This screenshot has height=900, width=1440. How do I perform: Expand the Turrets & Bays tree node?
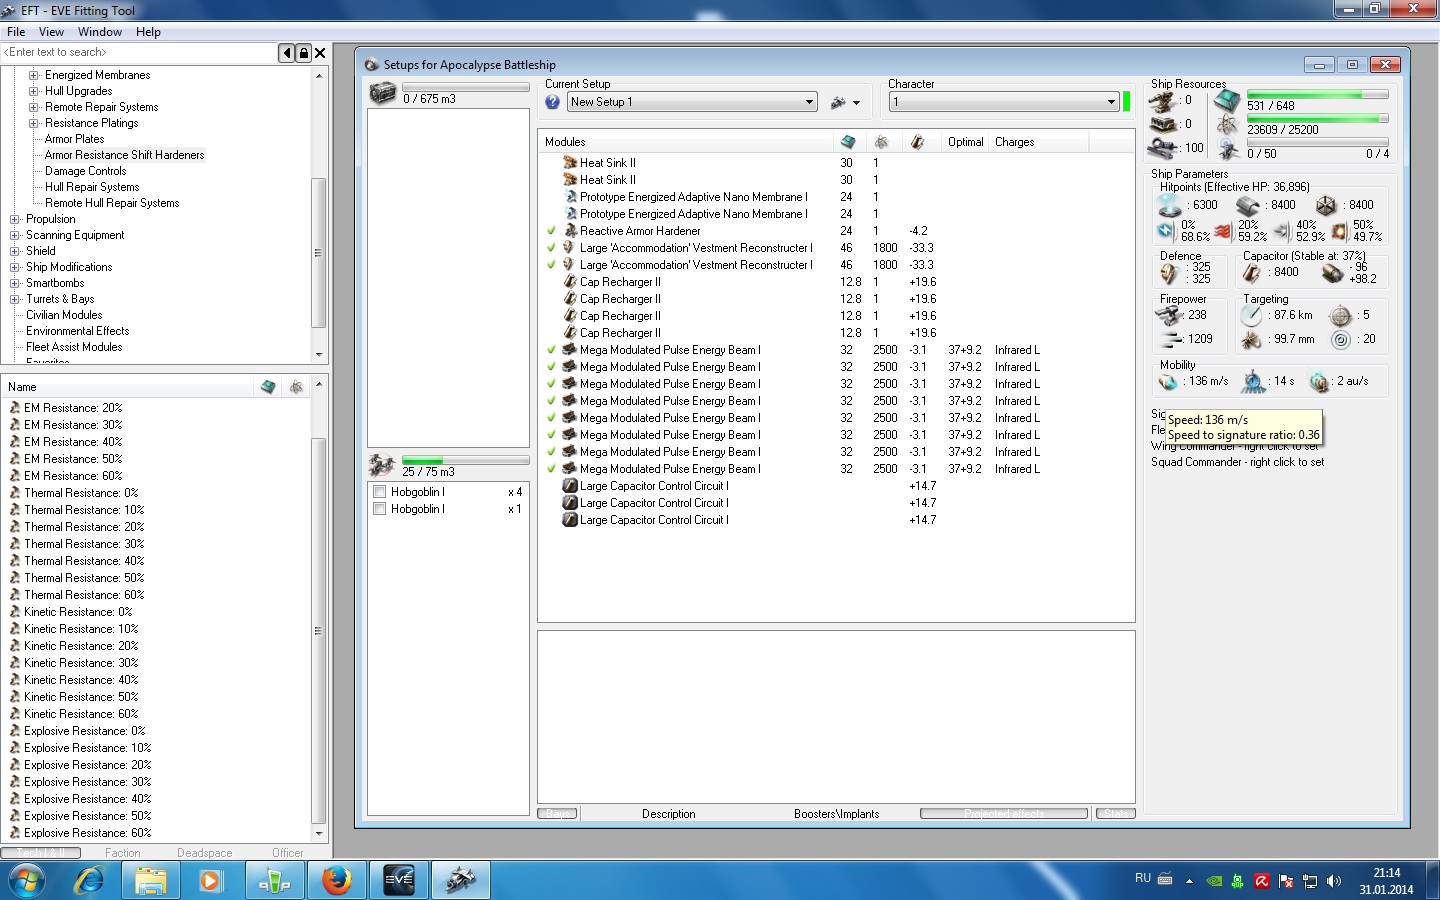coord(14,299)
